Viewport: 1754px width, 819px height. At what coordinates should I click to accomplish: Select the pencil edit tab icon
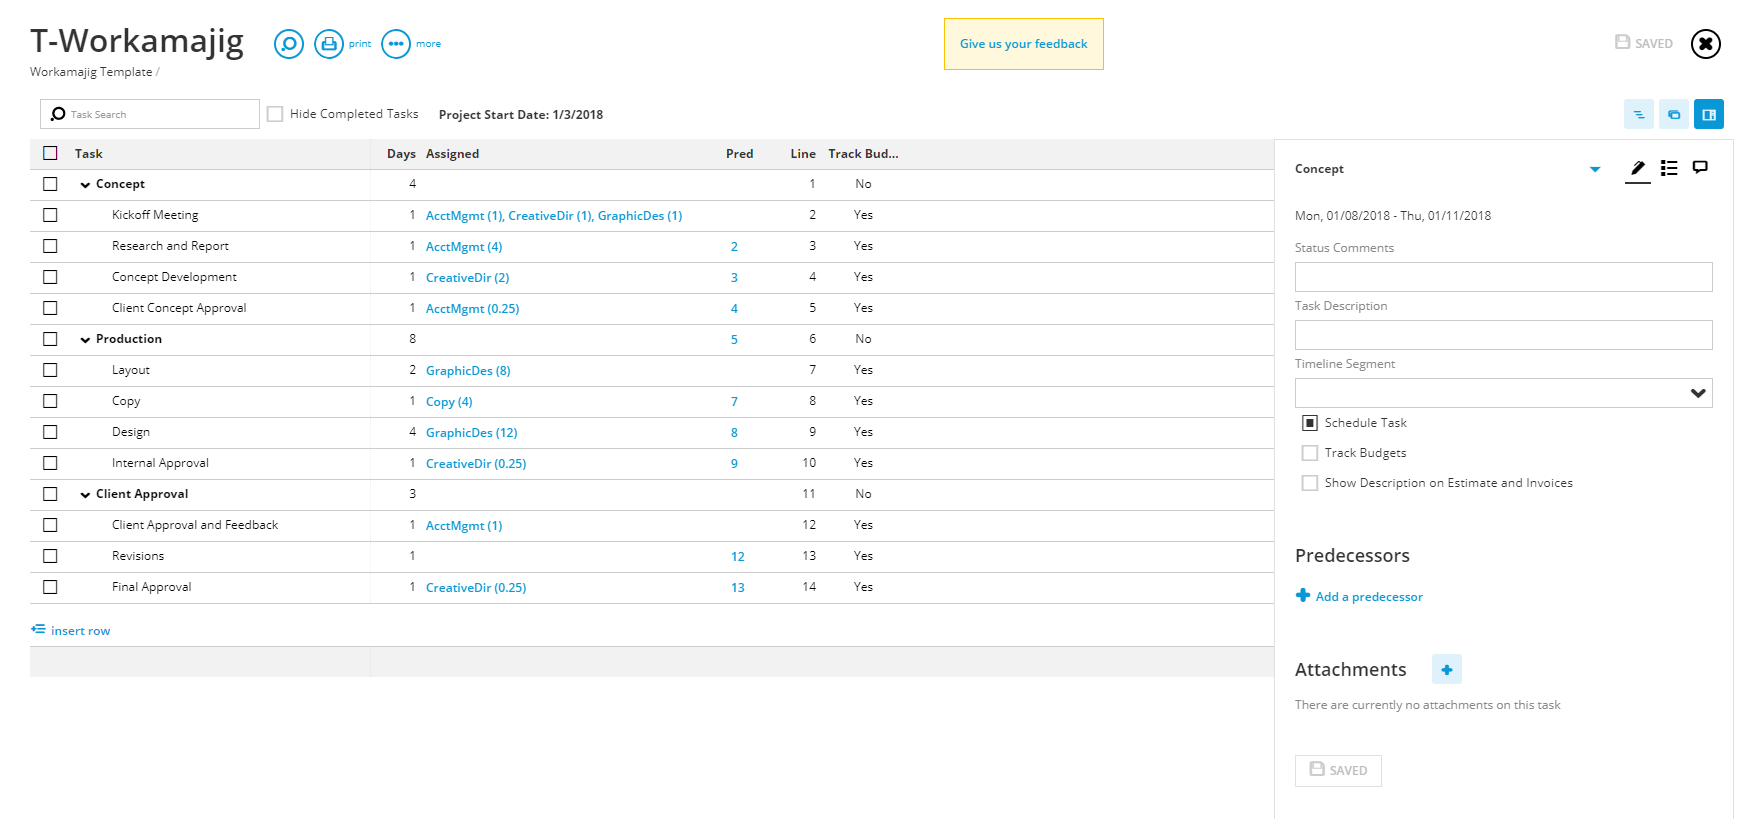click(1637, 168)
